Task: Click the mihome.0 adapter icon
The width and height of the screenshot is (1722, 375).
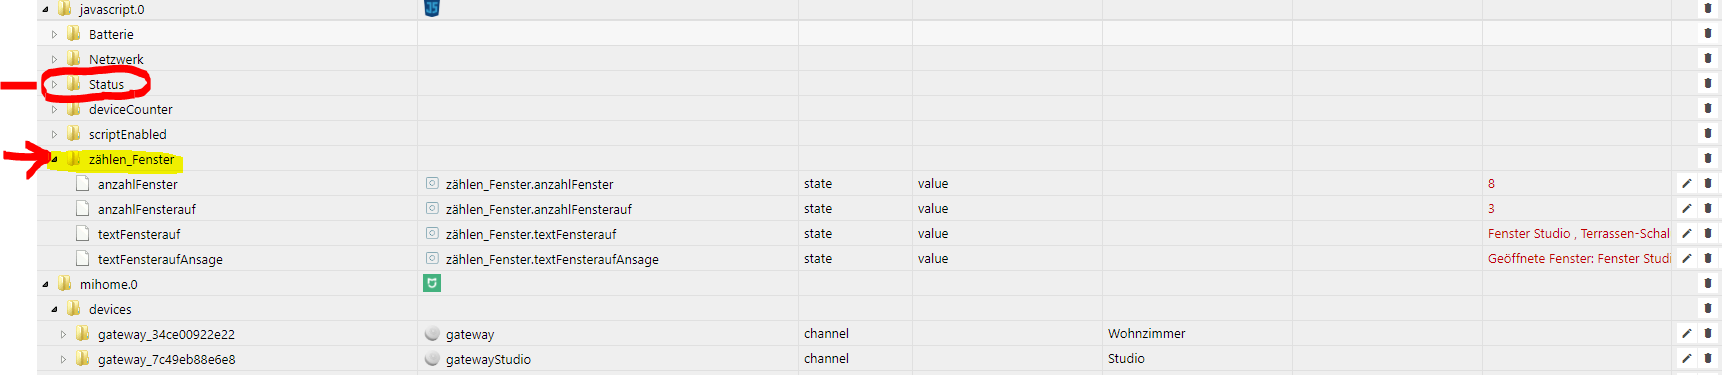Action: click(432, 283)
